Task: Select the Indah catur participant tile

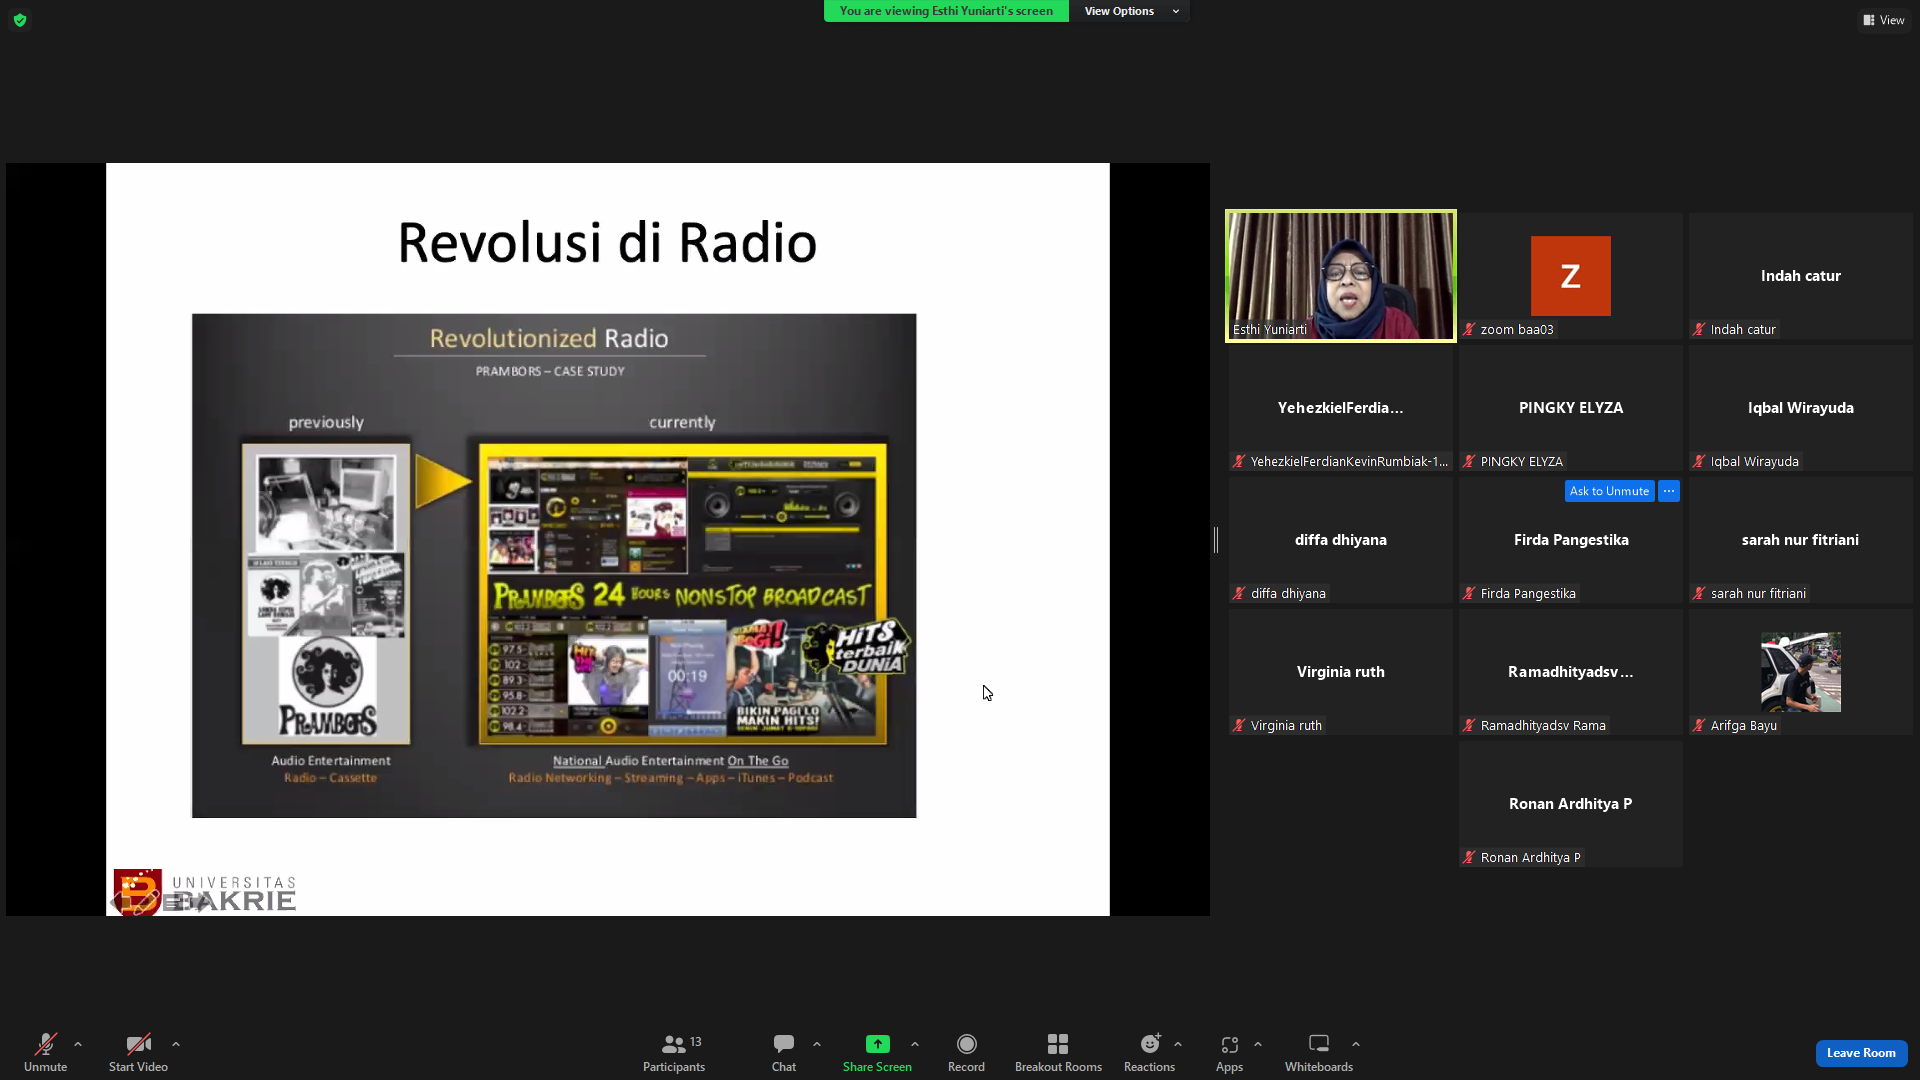Action: (x=1801, y=276)
